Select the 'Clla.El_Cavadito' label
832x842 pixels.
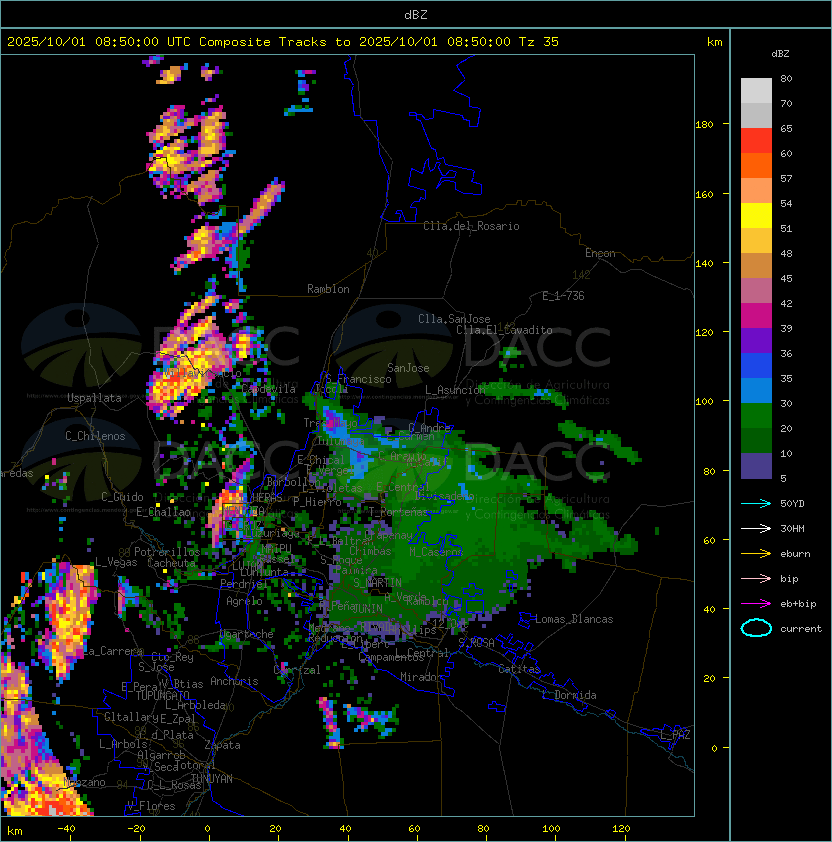(x=504, y=330)
